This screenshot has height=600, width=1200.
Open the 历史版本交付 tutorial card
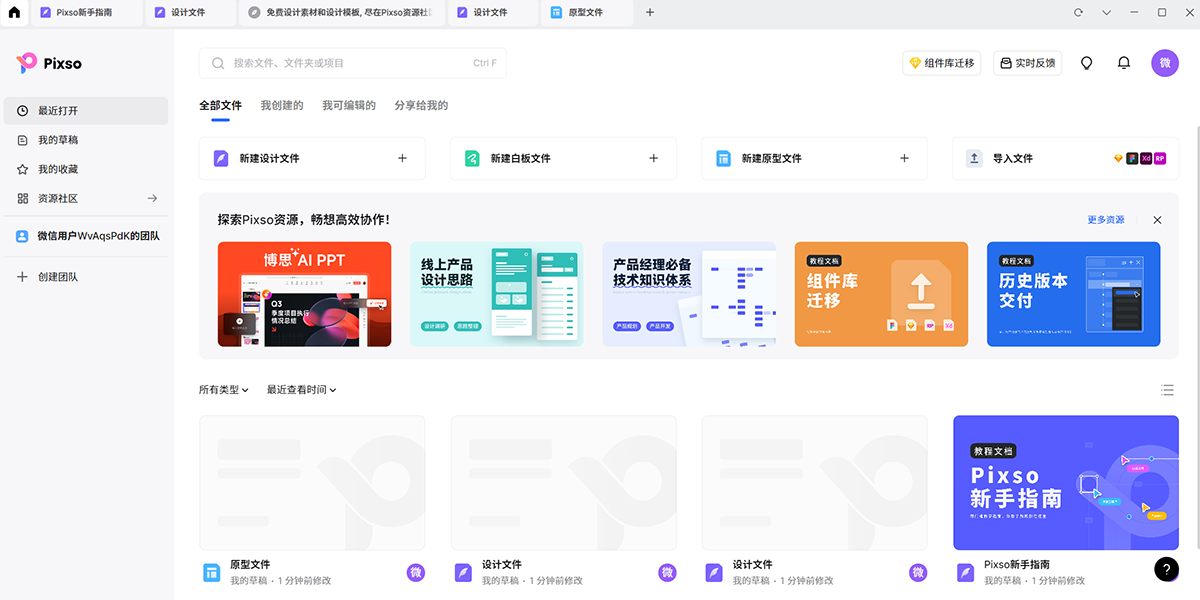(1074, 294)
